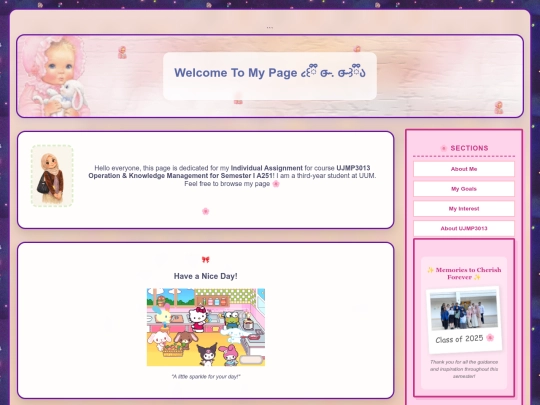Screen dimensions: 540x405
Task: Click the red bow icon above Have a Nice Day
Action: pos(206,259)
